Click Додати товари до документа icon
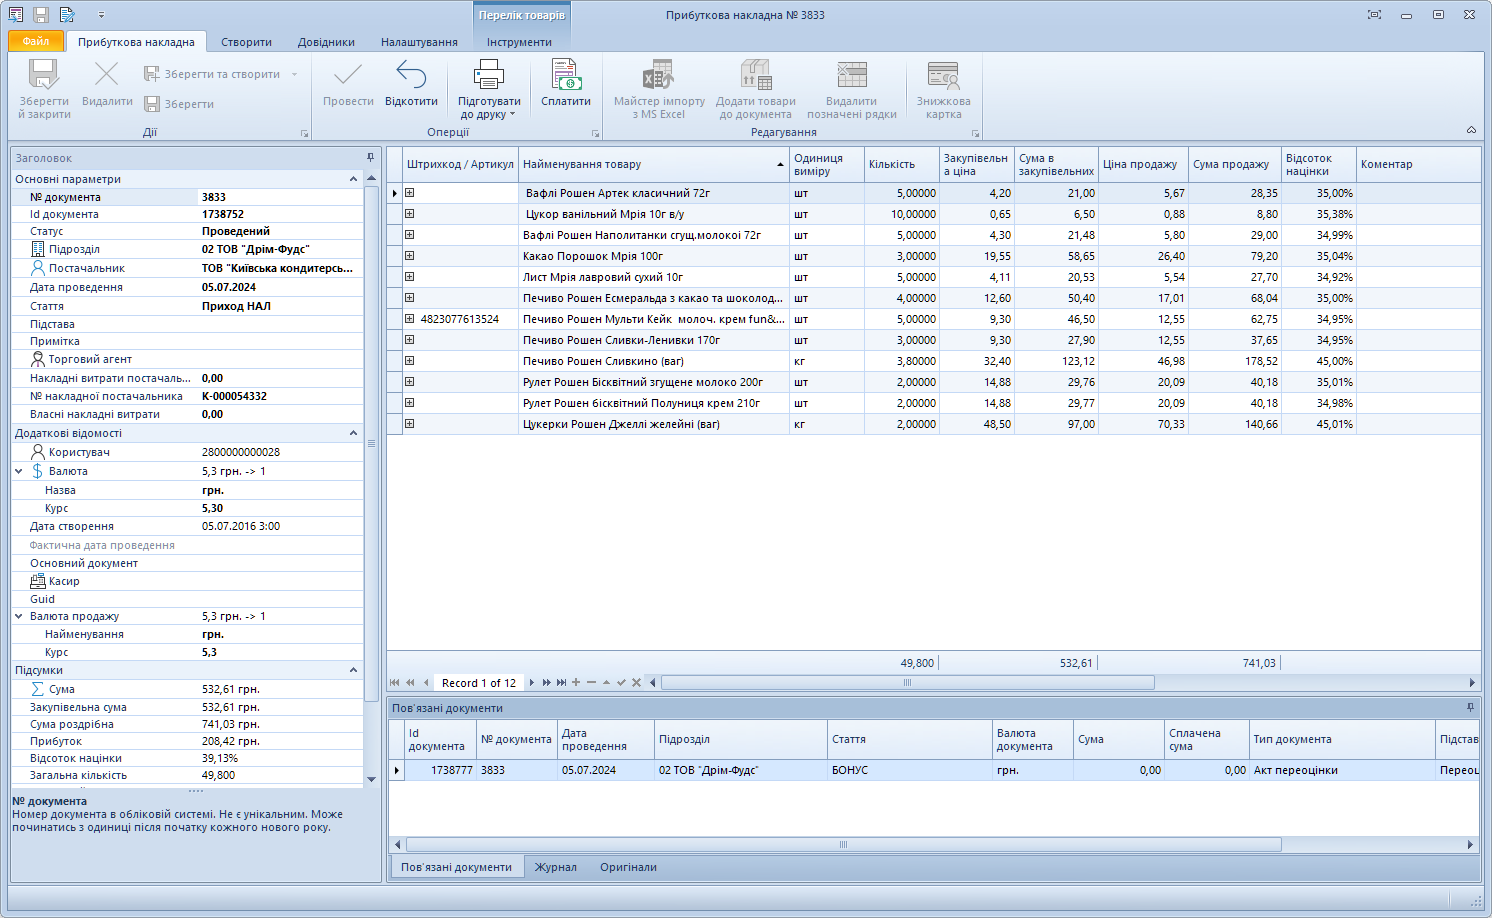1492x918 pixels. click(755, 76)
